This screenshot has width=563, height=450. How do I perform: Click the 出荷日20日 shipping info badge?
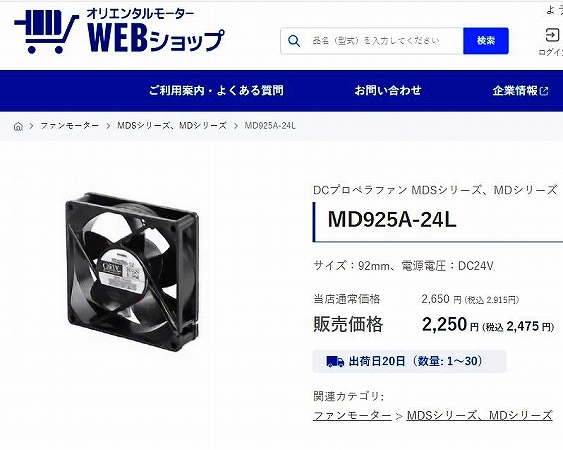coord(409,361)
